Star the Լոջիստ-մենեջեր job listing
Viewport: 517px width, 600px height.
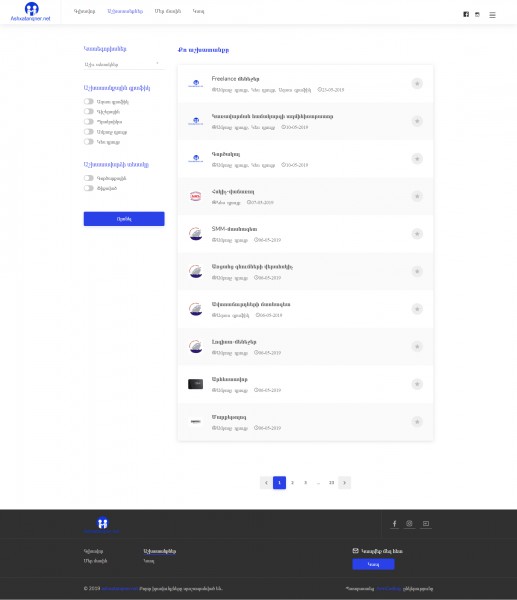pos(417,346)
